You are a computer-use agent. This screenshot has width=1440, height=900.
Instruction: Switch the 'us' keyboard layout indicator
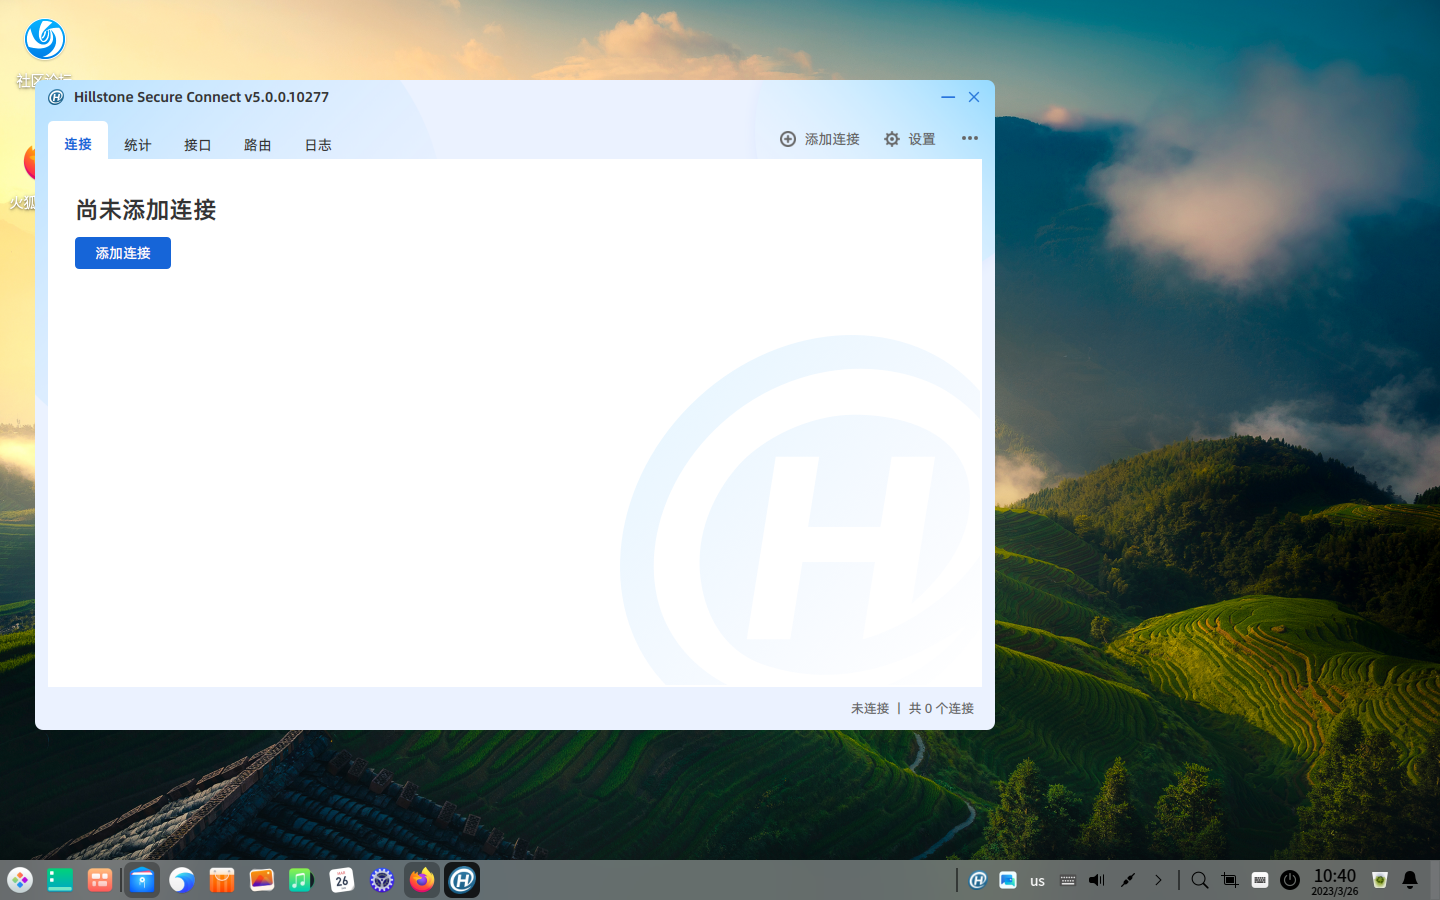coord(1038,881)
